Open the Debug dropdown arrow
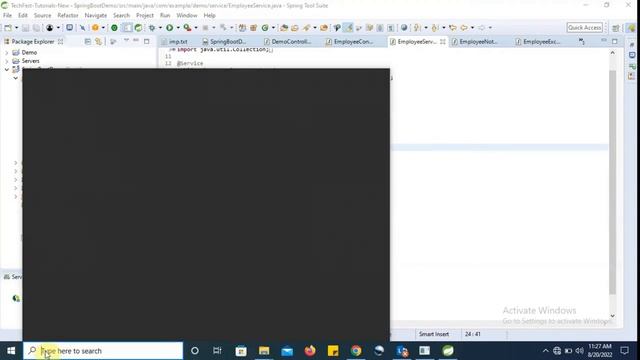Viewport: 640px width, 360px height. click(160, 28)
